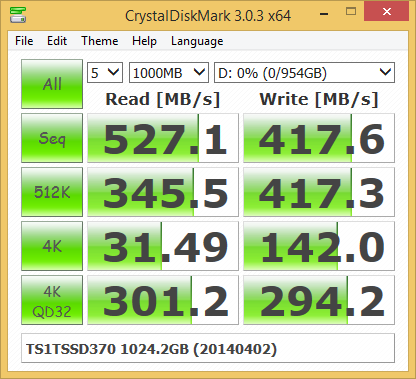The image size is (416, 379).
Task: Click the TS1TSSD370 comment text field
Action: 208,348
